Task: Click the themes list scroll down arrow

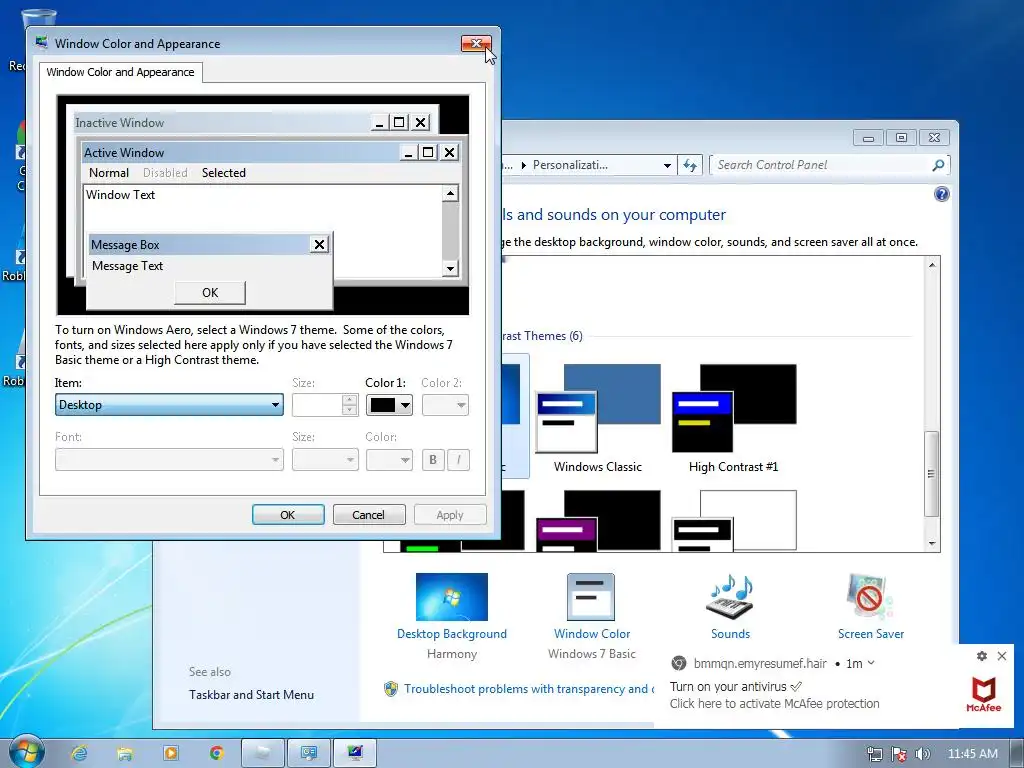Action: coord(932,543)
